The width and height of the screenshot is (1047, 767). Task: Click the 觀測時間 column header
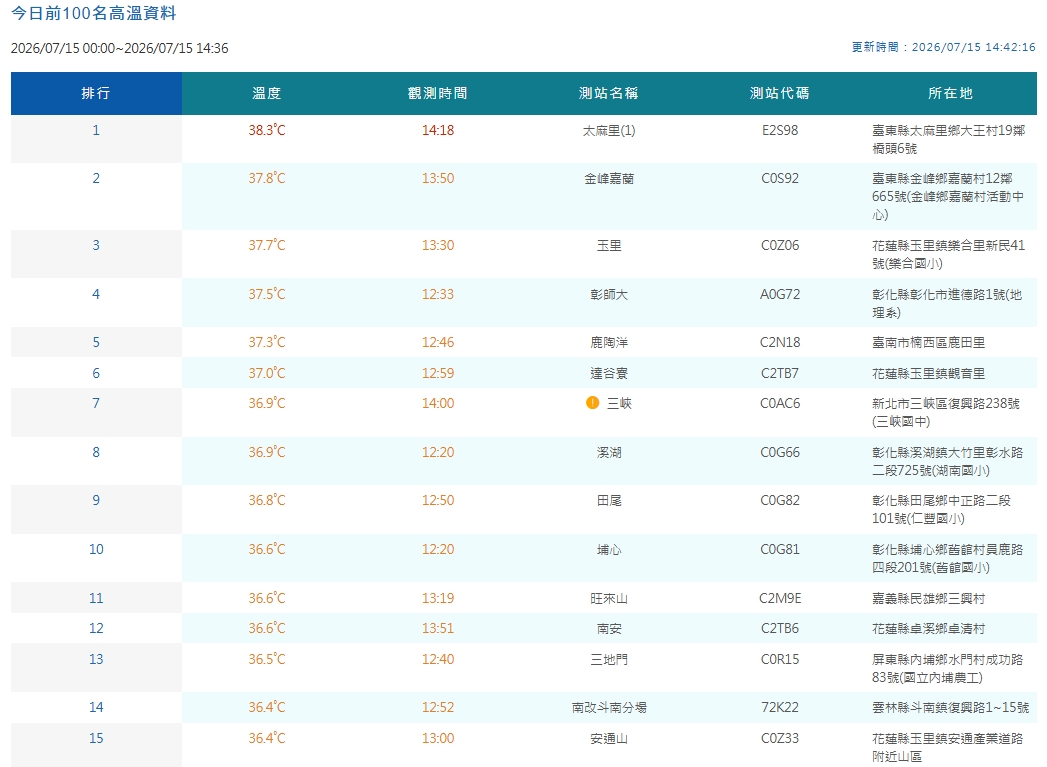coord(438,93)
